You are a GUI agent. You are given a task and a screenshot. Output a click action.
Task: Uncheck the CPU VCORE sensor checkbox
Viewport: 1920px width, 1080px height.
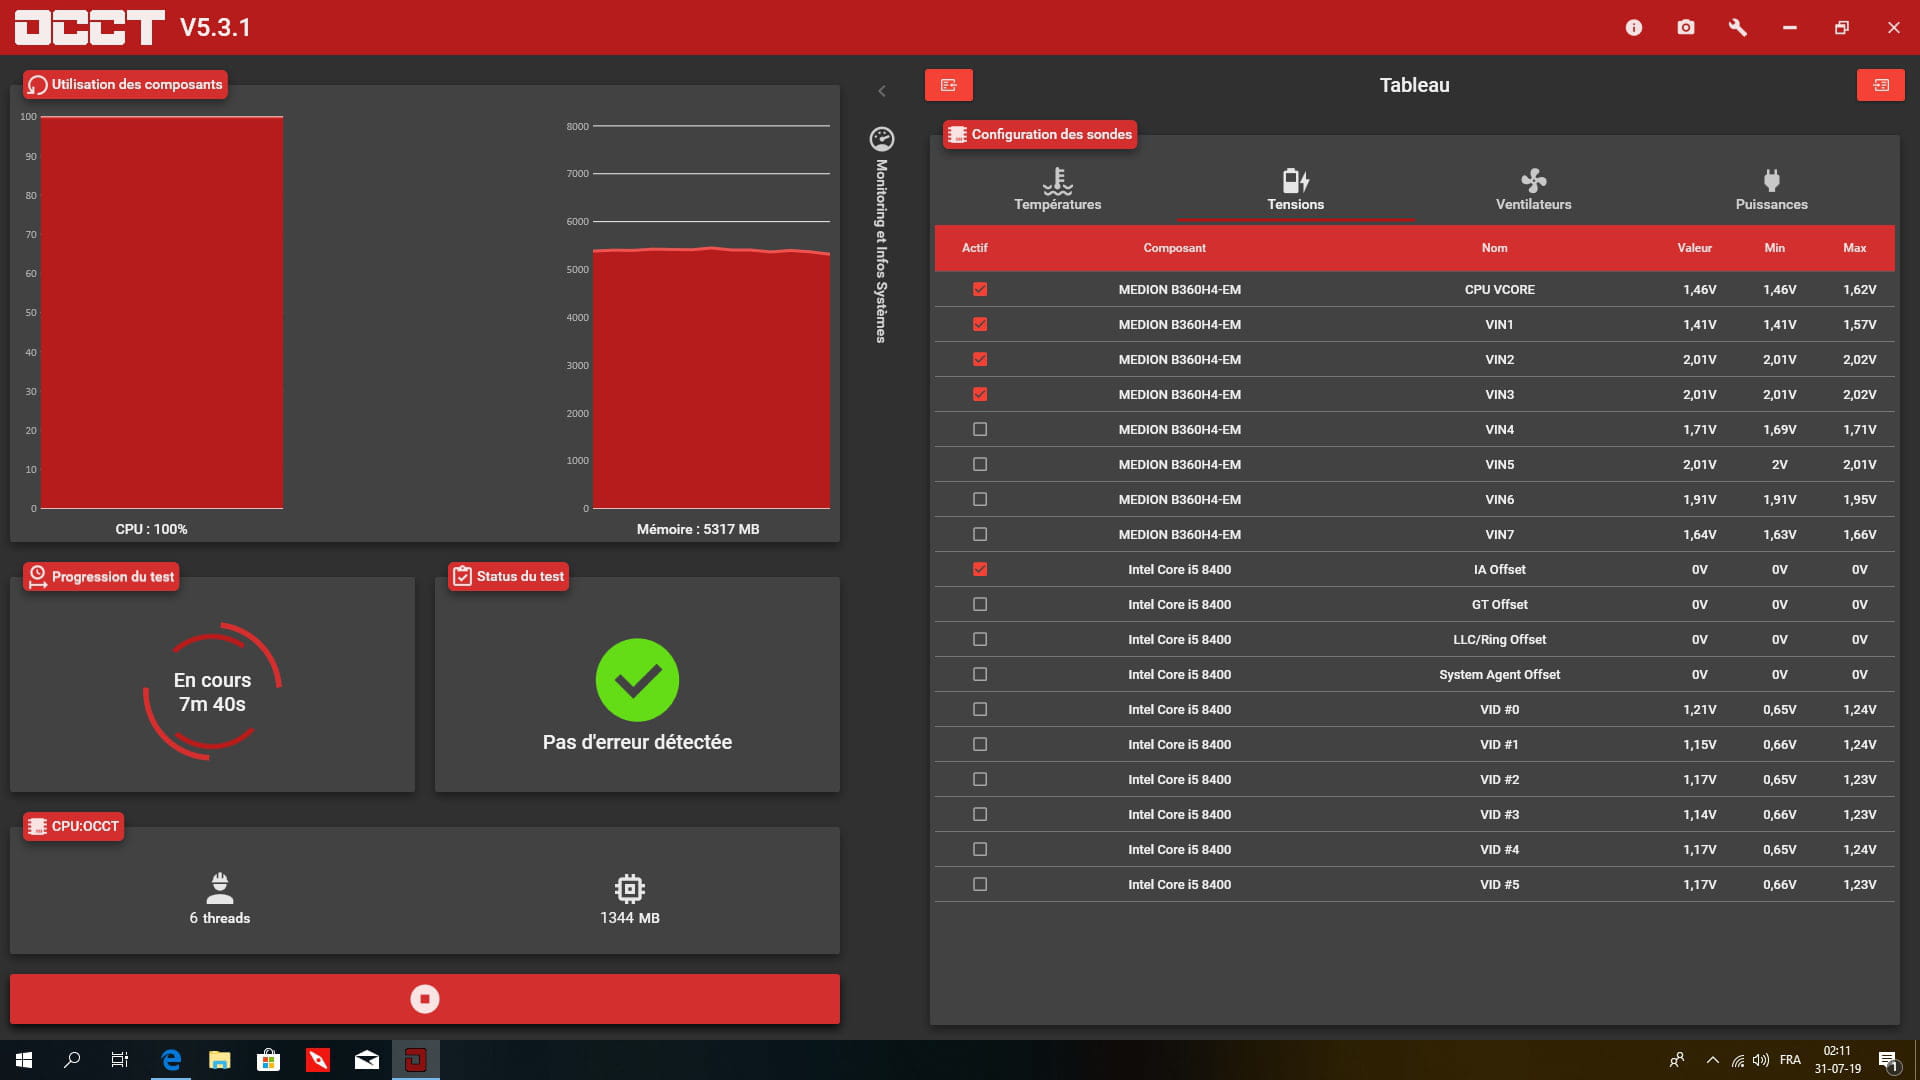coord(980,289)
